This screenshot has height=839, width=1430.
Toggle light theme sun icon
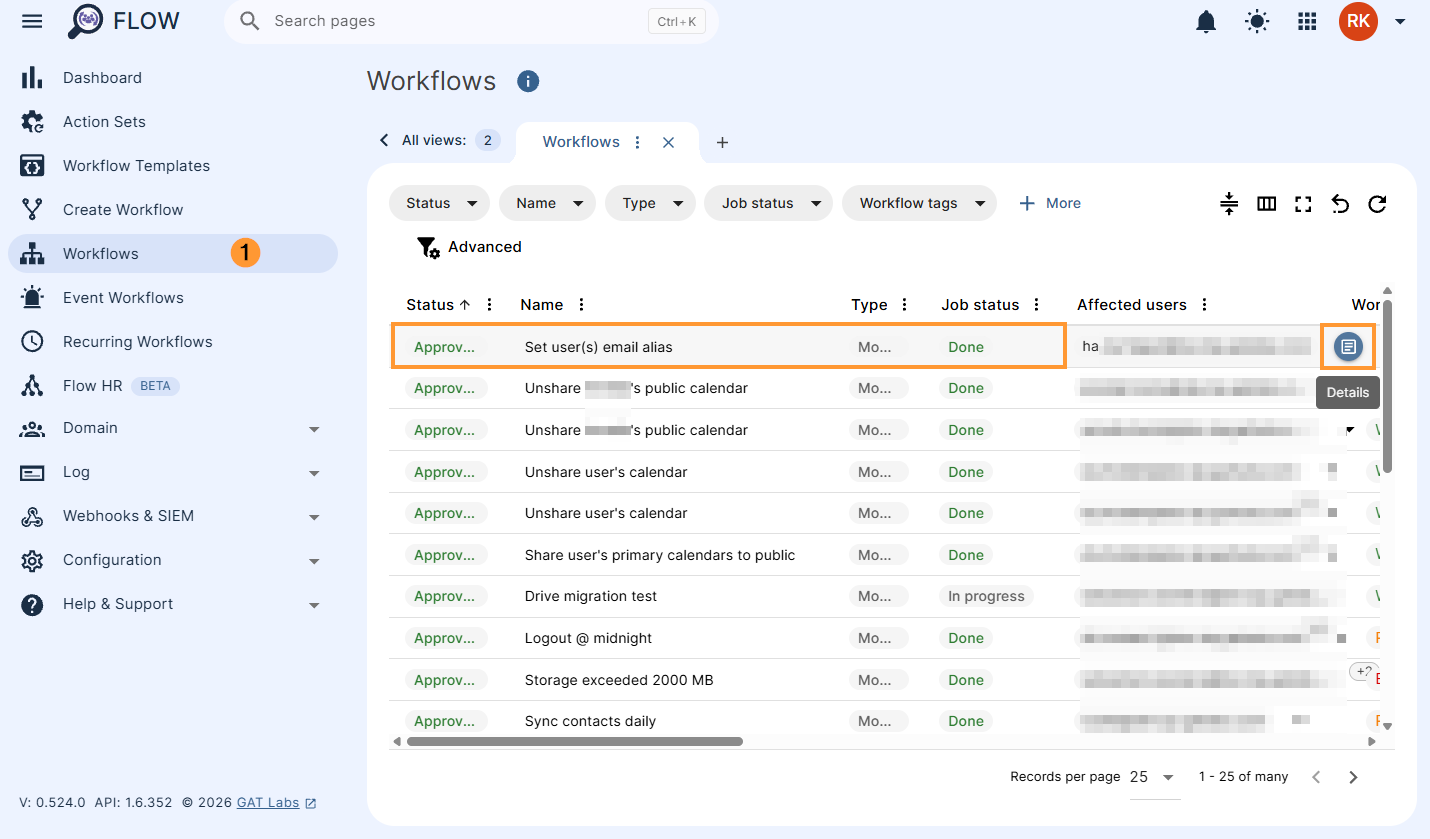1257,21
